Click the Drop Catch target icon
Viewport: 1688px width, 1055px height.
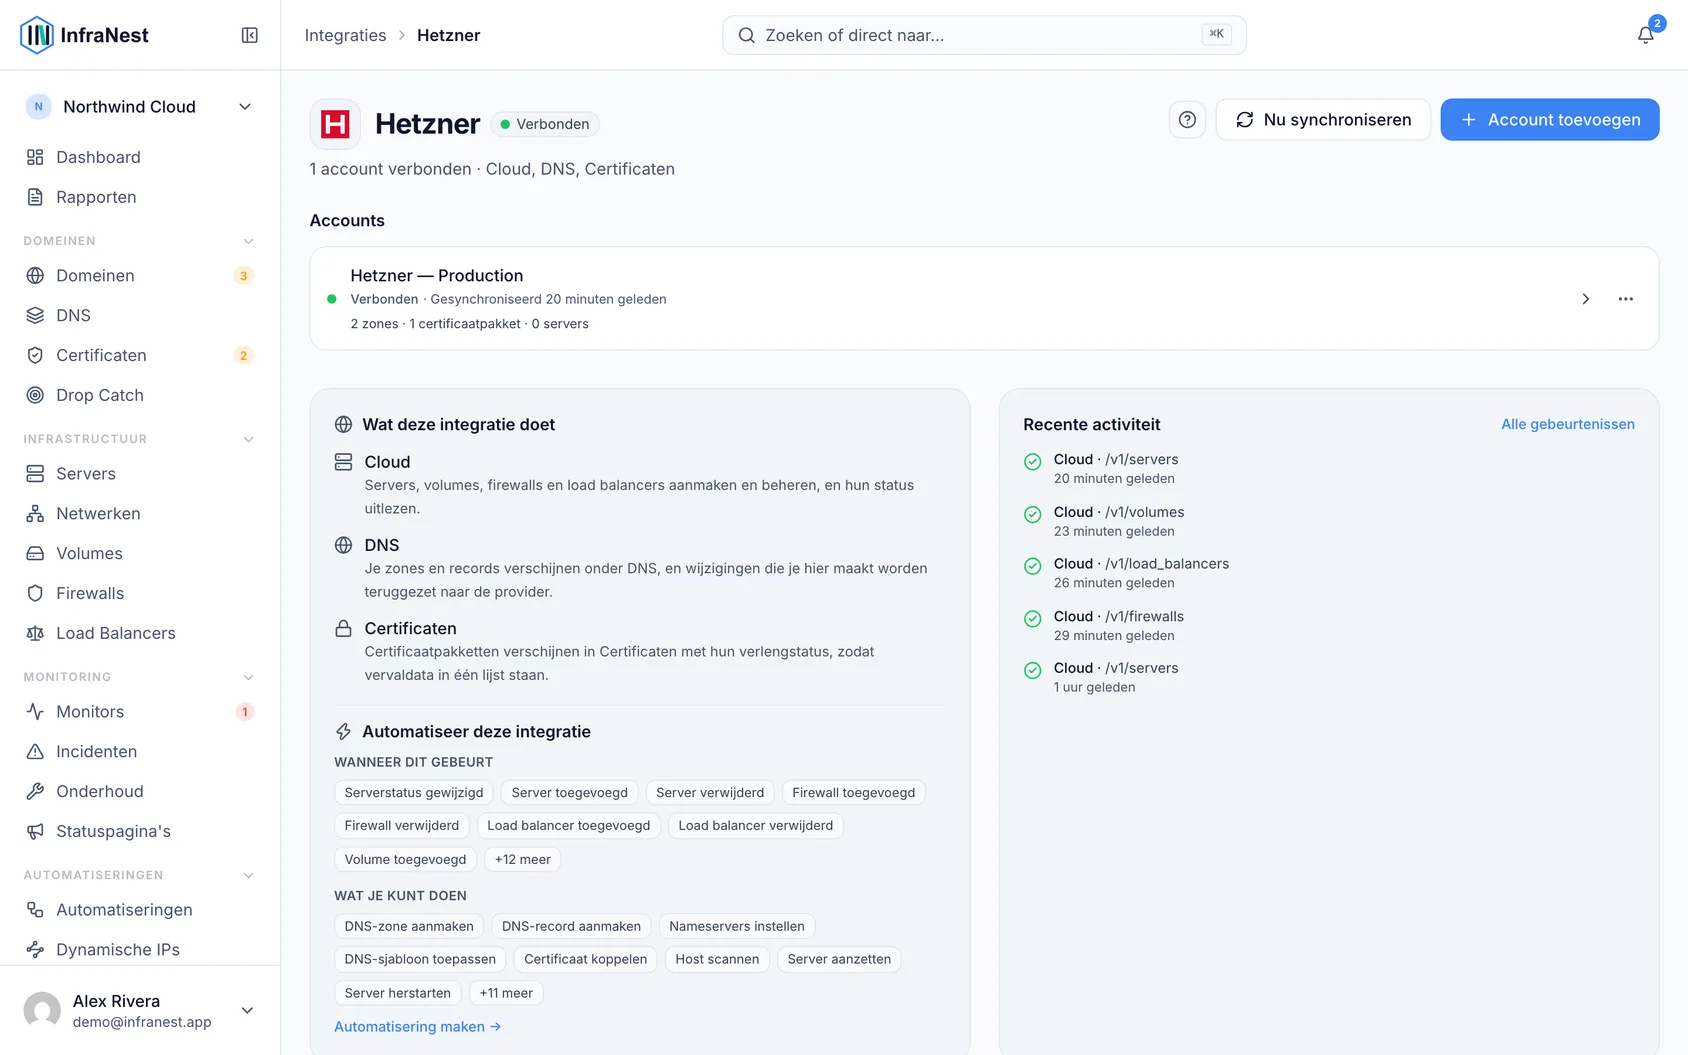coord(35,395)
